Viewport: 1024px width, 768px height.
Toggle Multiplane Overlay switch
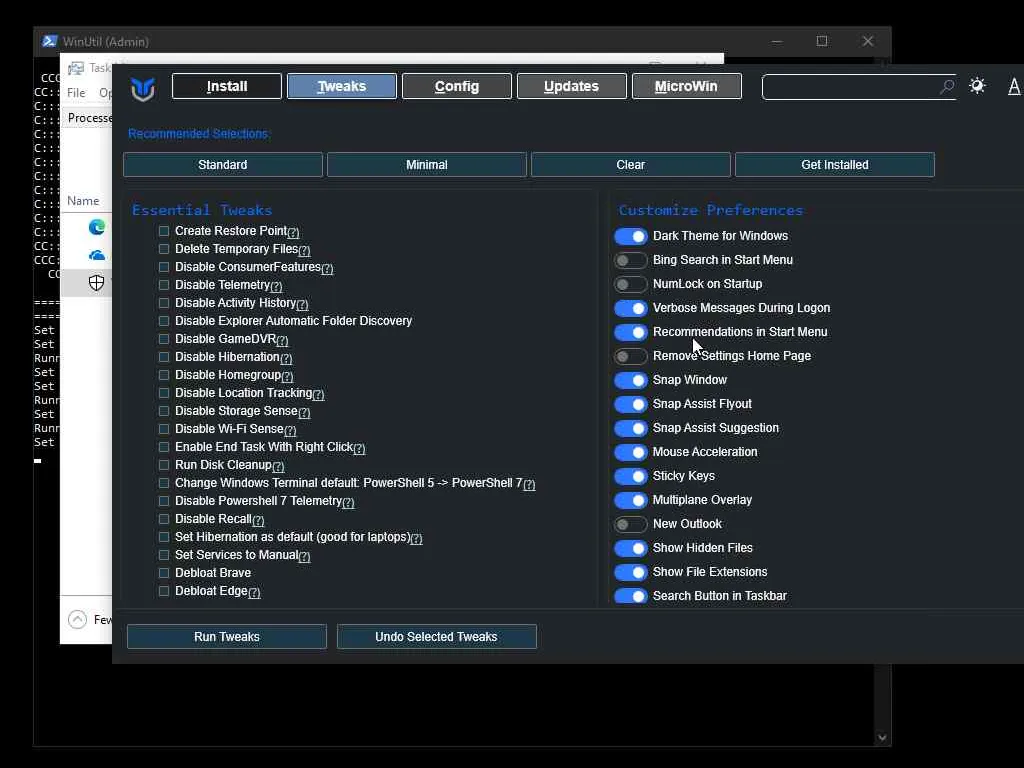point(631,500)
